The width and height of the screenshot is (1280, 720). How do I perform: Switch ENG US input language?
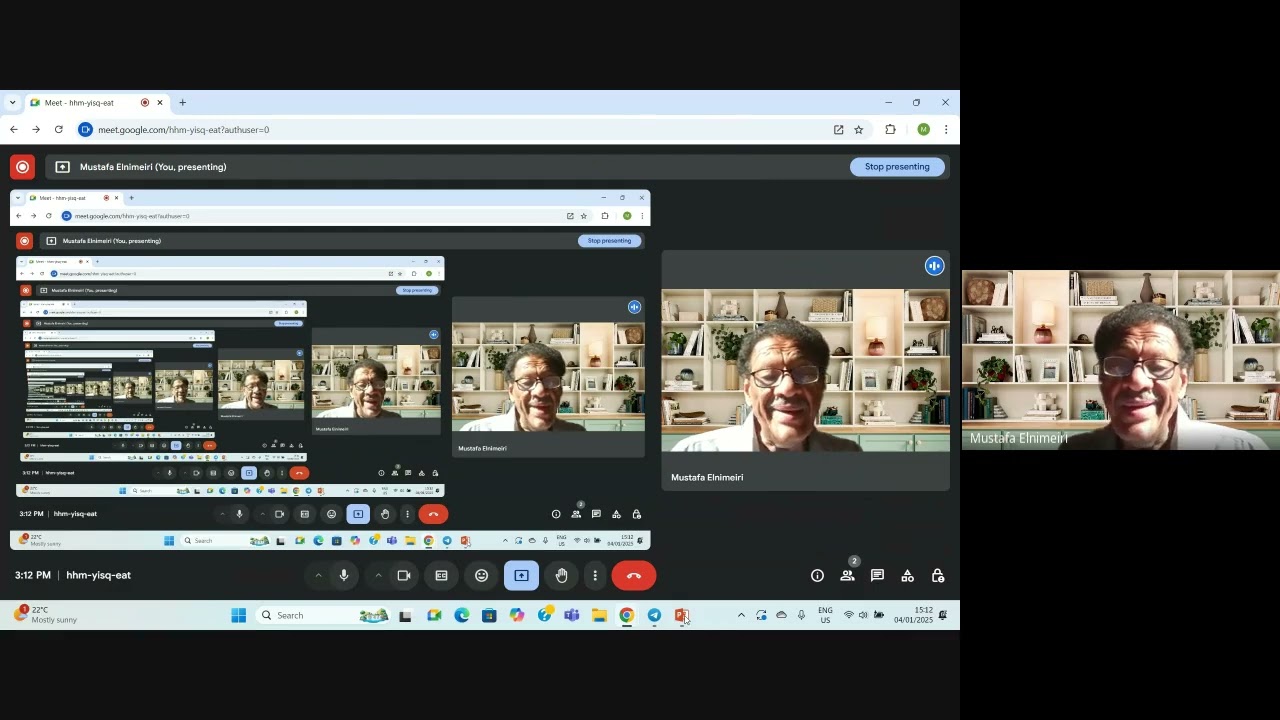coord(825,615)
